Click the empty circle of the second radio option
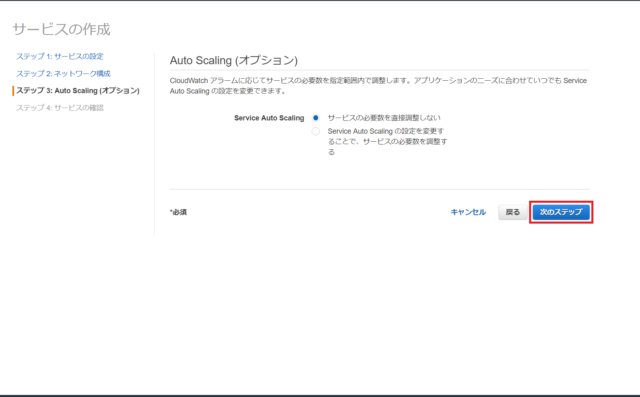The image size is (640, 397). (316, 131)
